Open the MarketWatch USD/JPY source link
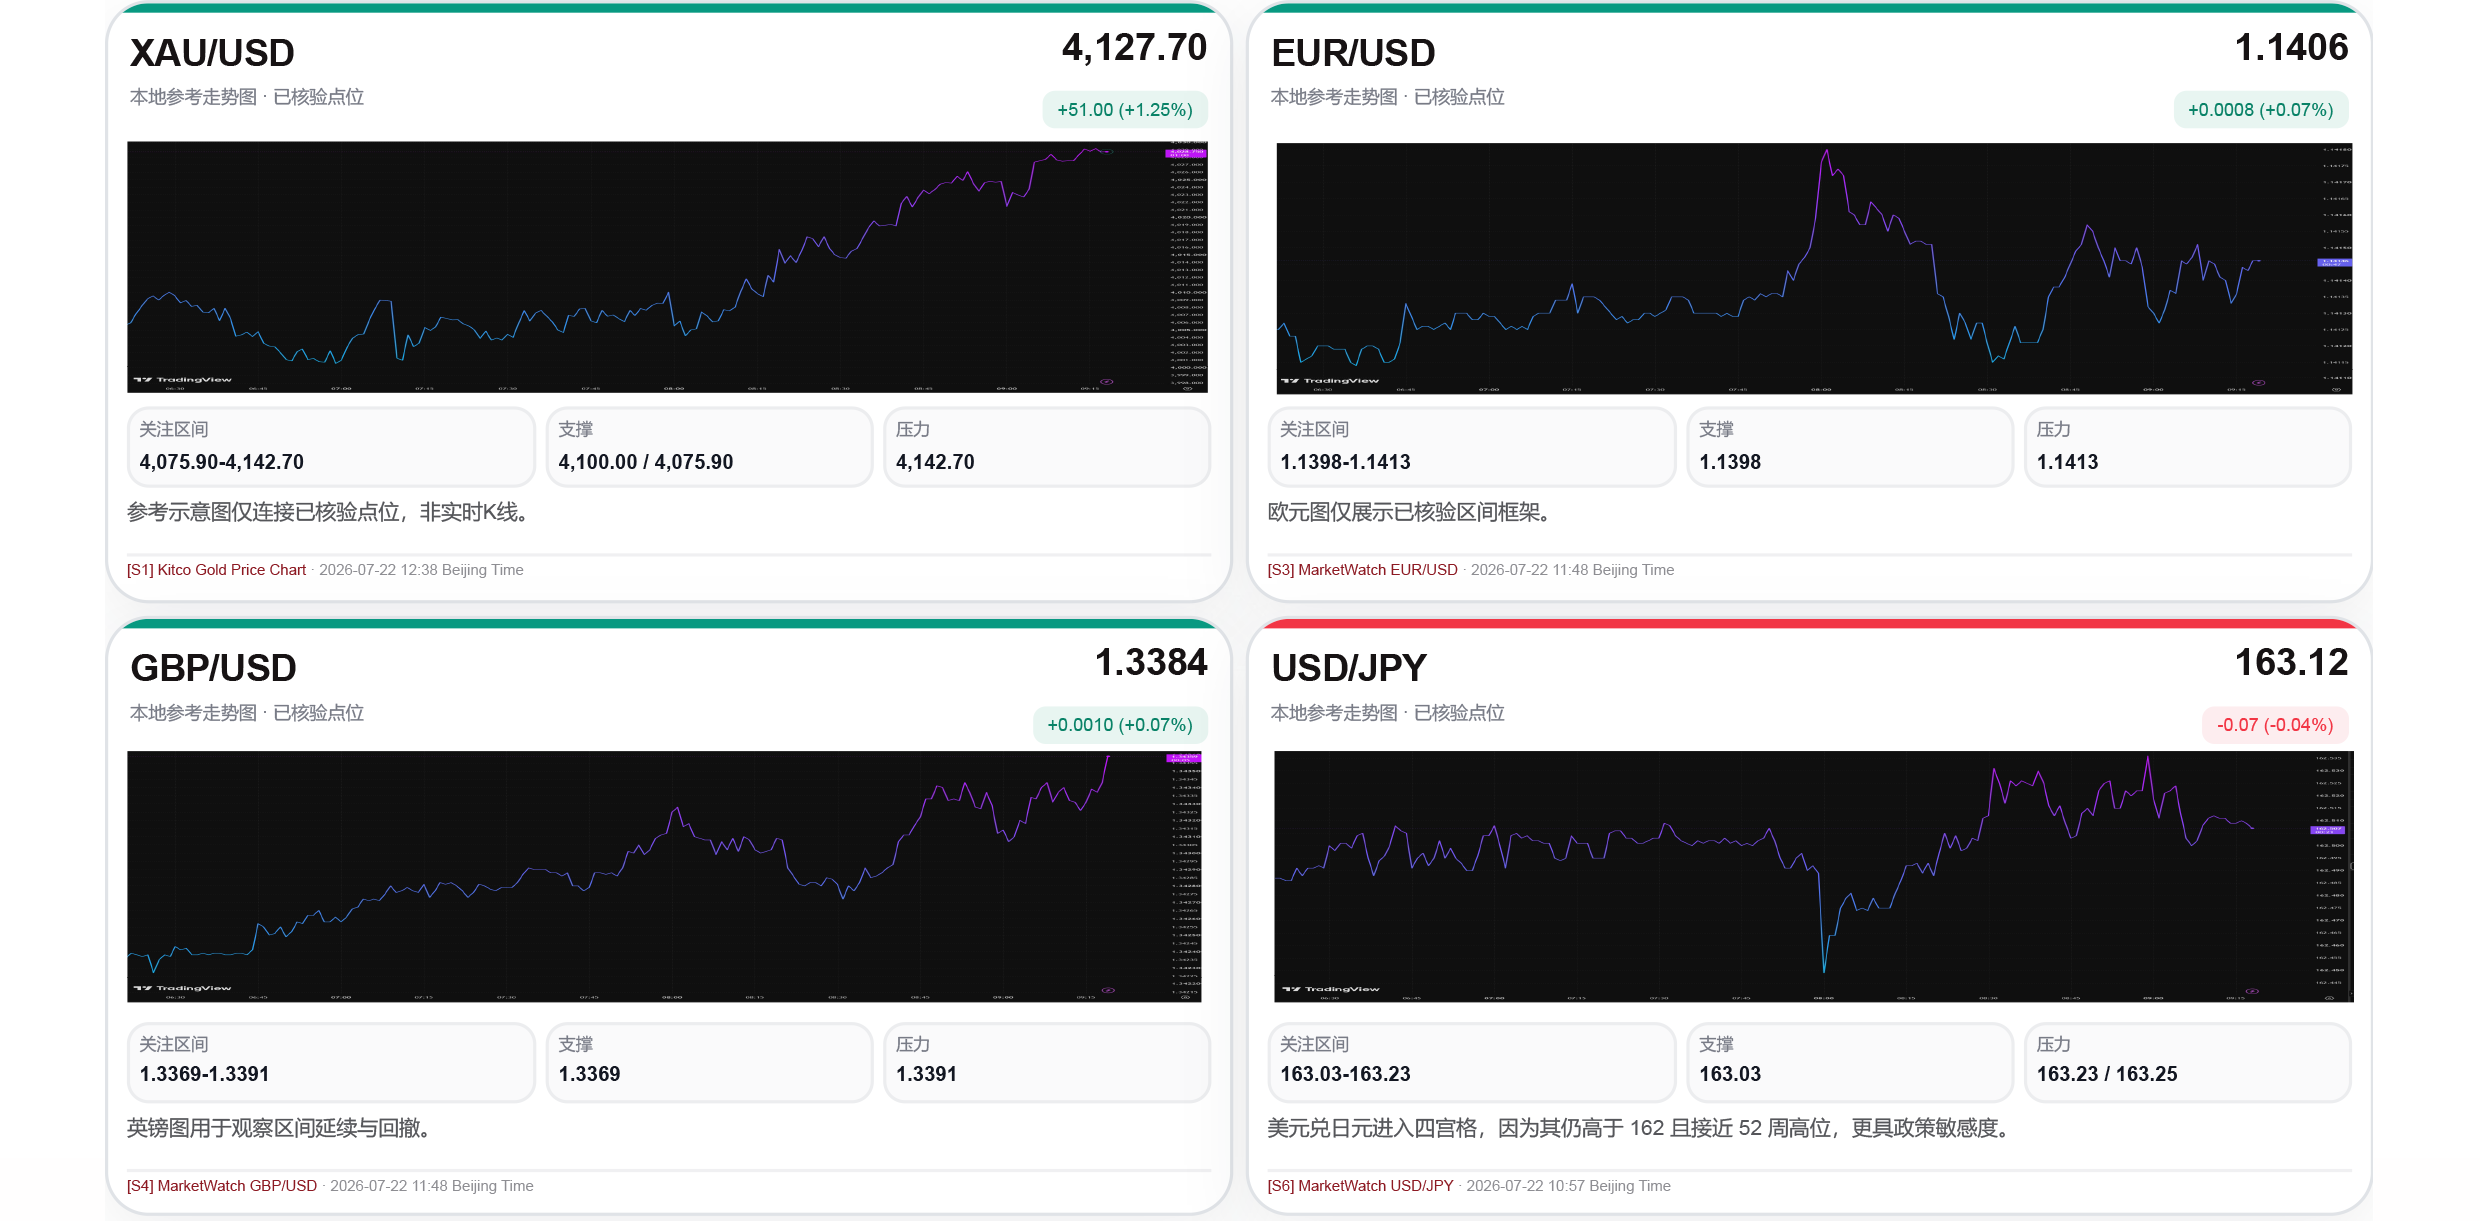This screenshot has height=1221, width=2480. 1361,1186
